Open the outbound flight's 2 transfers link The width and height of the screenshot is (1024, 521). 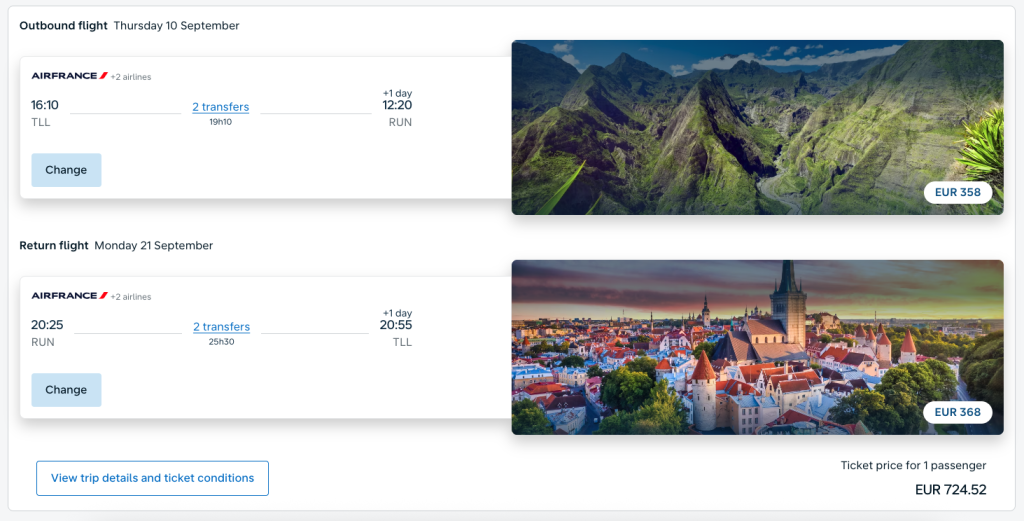pos(220,107)
